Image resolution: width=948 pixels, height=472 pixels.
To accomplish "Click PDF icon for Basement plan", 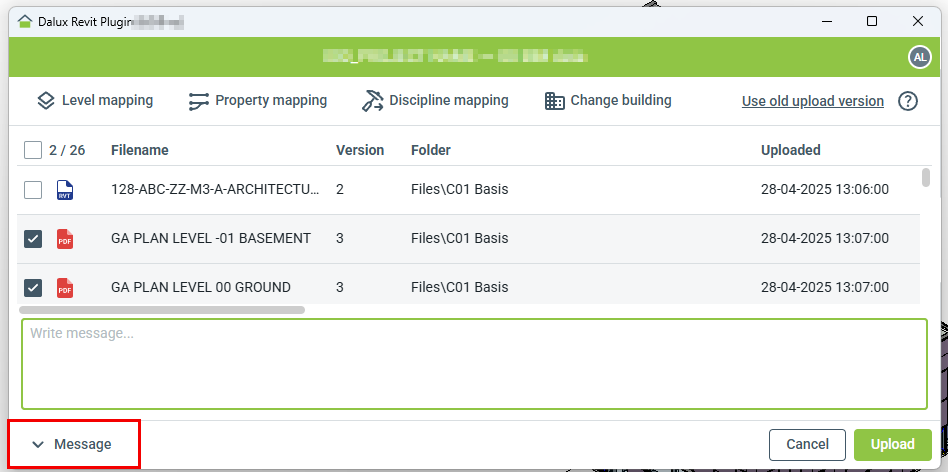I will 65,239.
